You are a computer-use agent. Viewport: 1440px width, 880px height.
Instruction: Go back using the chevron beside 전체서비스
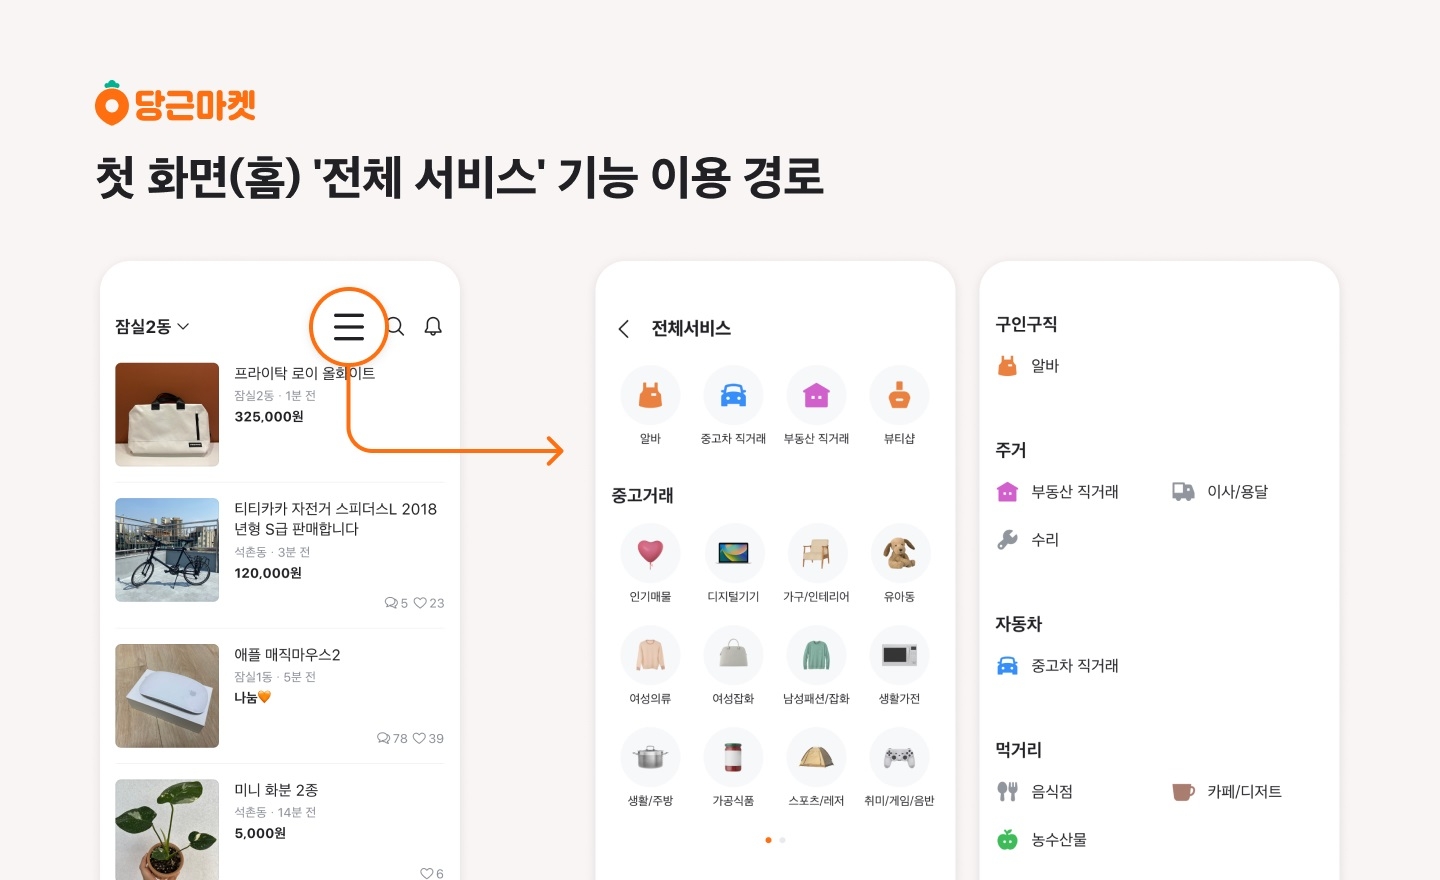pyautogui.click(x=624, y=329)
